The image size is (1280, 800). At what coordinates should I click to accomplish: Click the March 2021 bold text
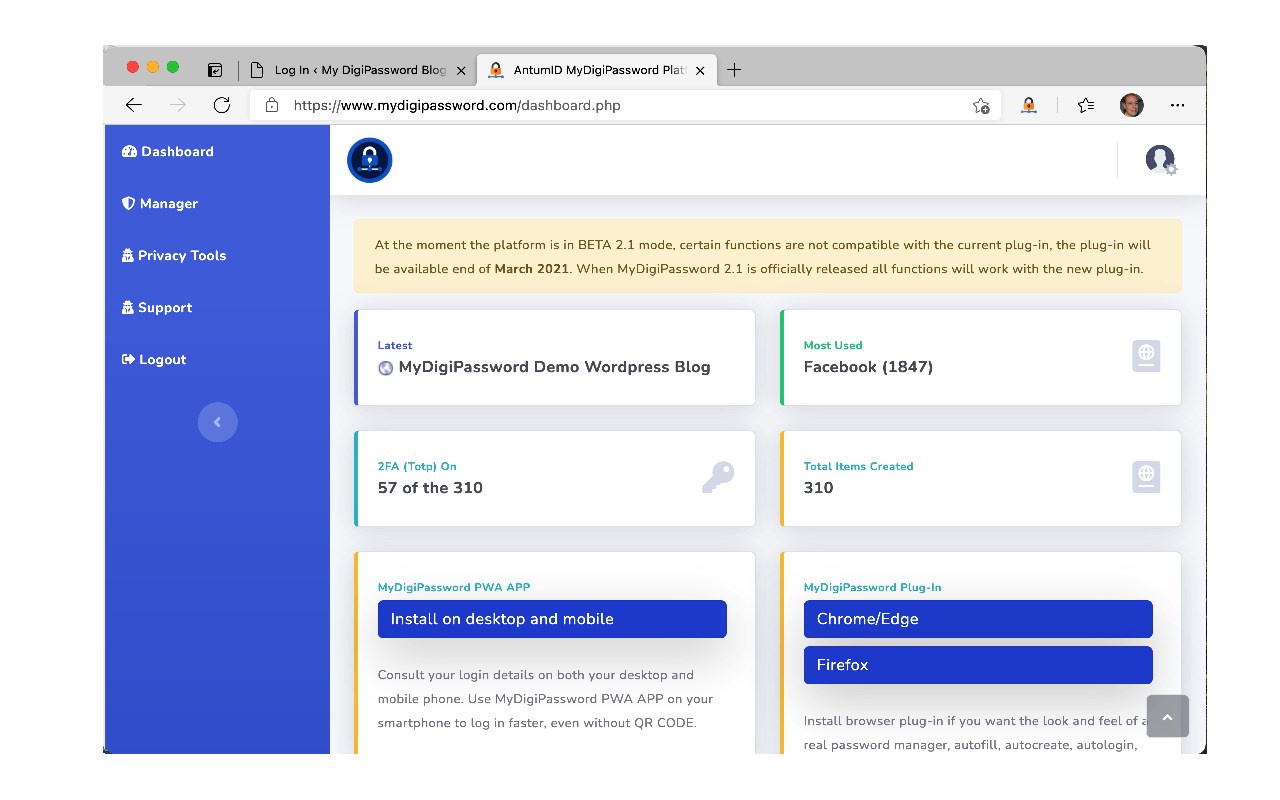tap(531, 269)
